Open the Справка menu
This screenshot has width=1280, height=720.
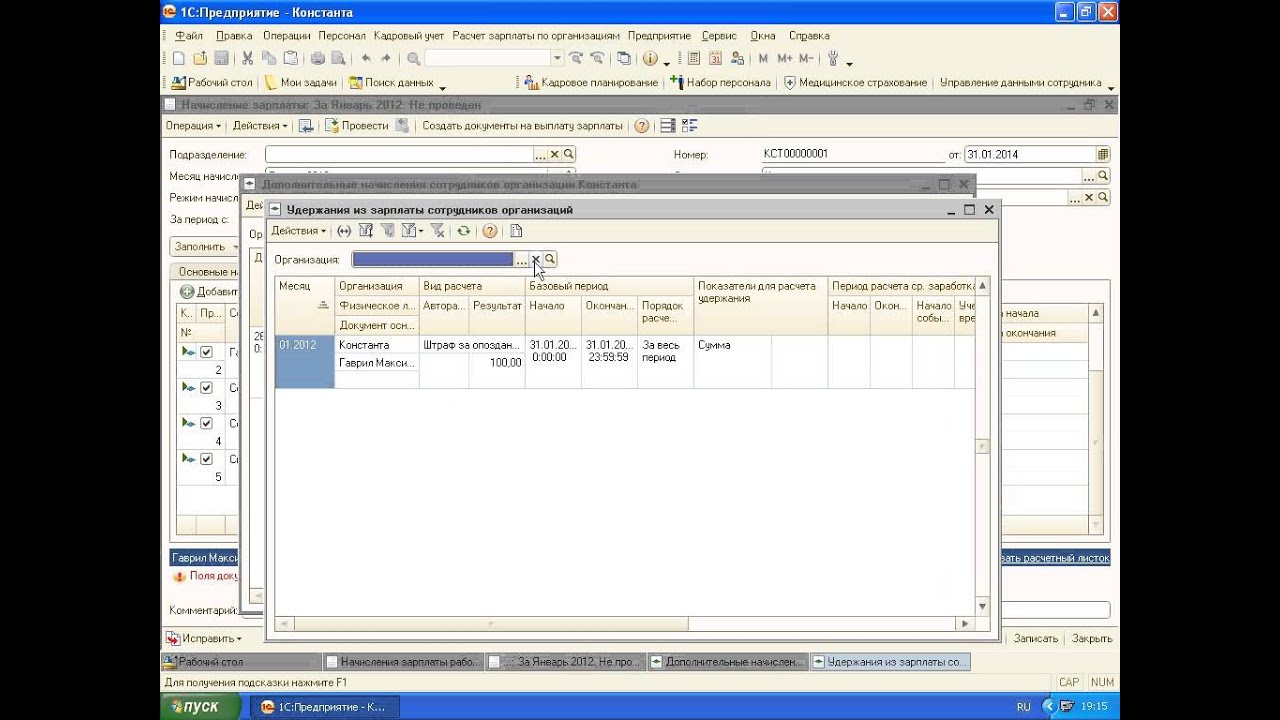[809, 35]
